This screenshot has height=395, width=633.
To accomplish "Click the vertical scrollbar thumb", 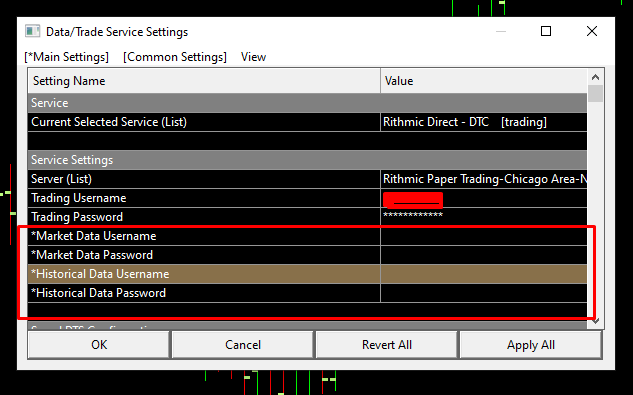I will [595, 93].
